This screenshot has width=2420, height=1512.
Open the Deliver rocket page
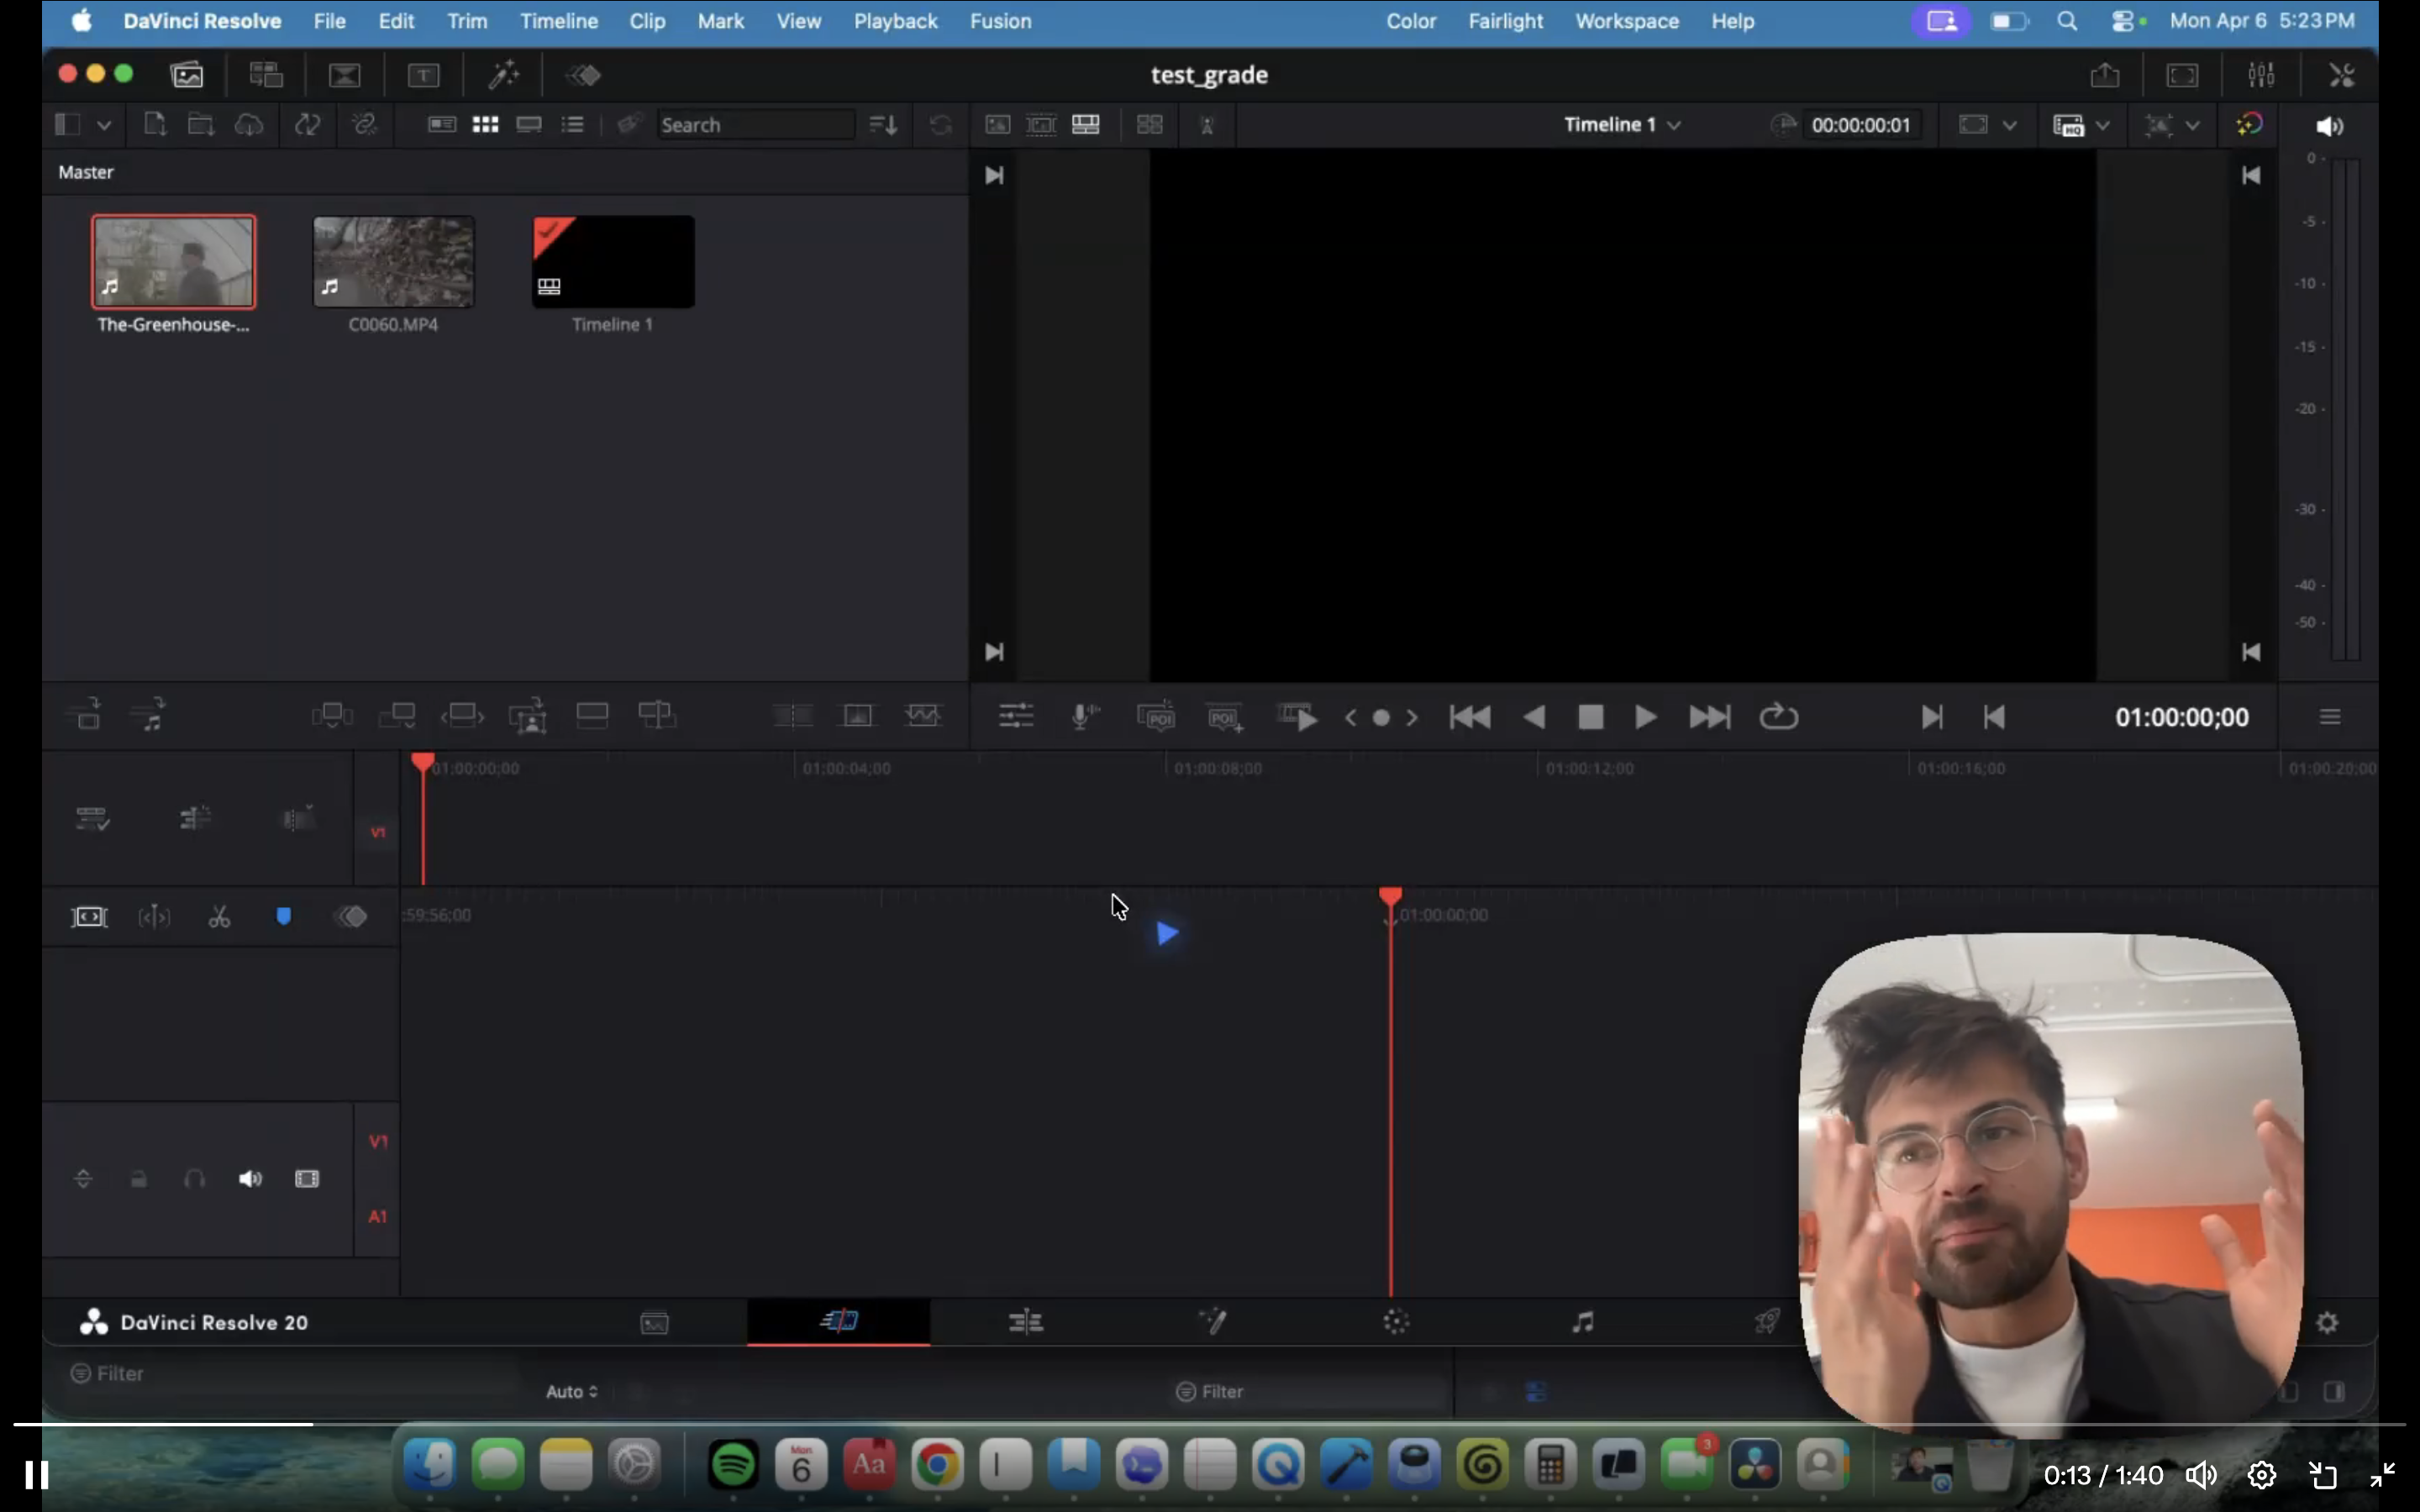[x=1767, y=1322]
